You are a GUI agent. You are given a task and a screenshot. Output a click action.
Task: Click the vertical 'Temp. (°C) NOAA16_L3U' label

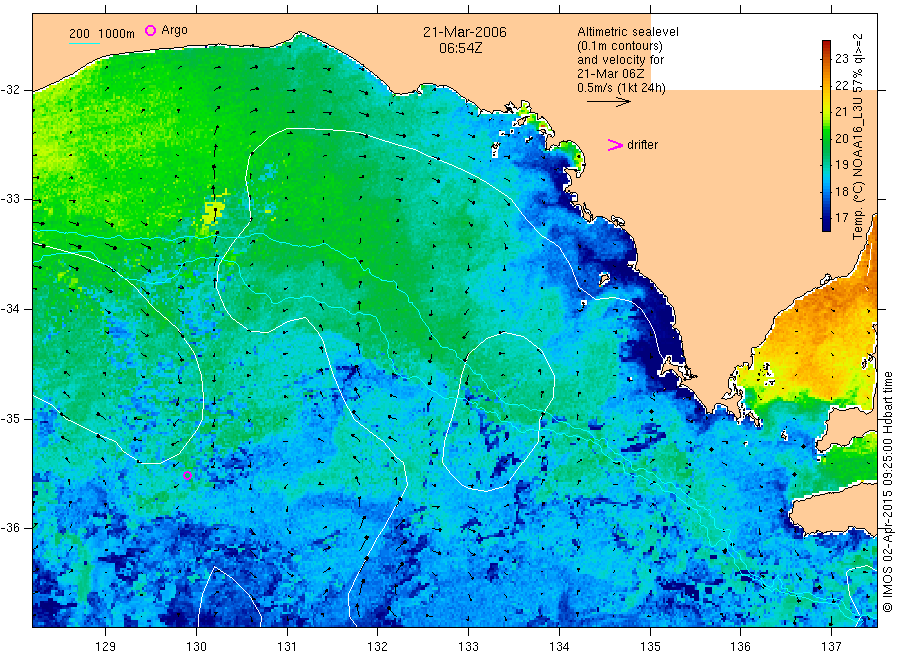point(858,137)
